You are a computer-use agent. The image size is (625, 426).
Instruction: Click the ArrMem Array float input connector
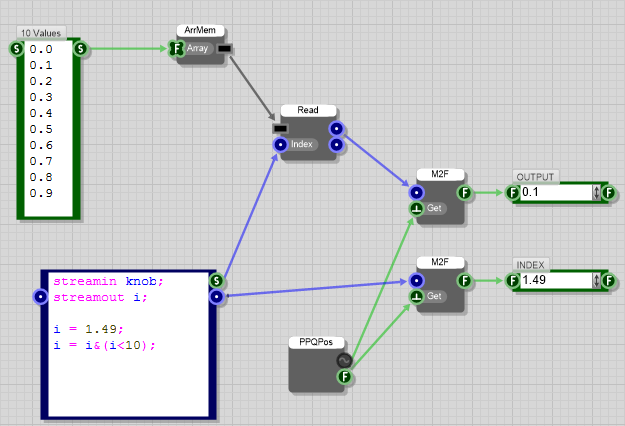point(177,48)
